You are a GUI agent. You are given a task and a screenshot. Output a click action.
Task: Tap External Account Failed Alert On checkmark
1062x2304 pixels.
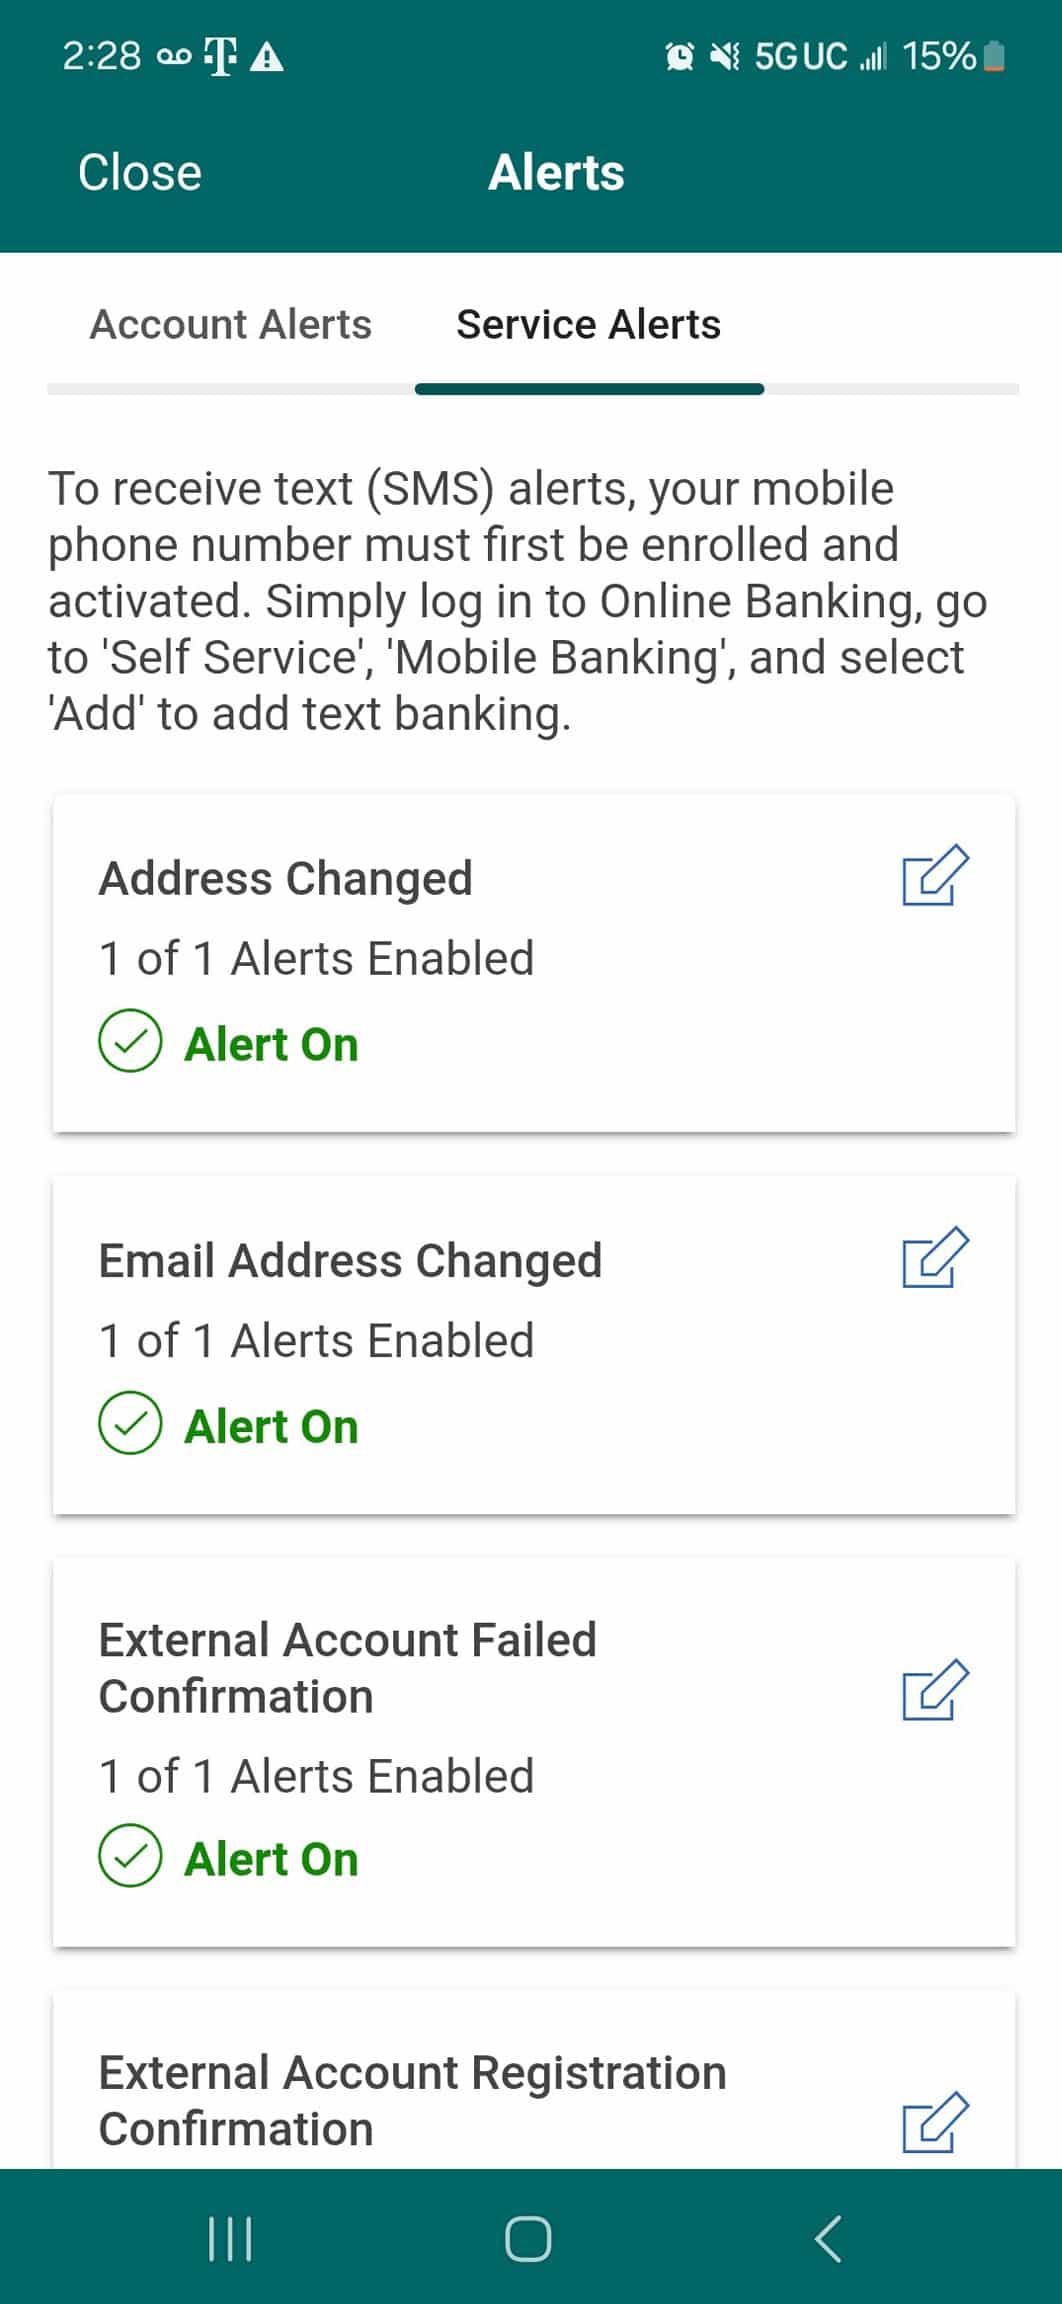[130, 1856]
